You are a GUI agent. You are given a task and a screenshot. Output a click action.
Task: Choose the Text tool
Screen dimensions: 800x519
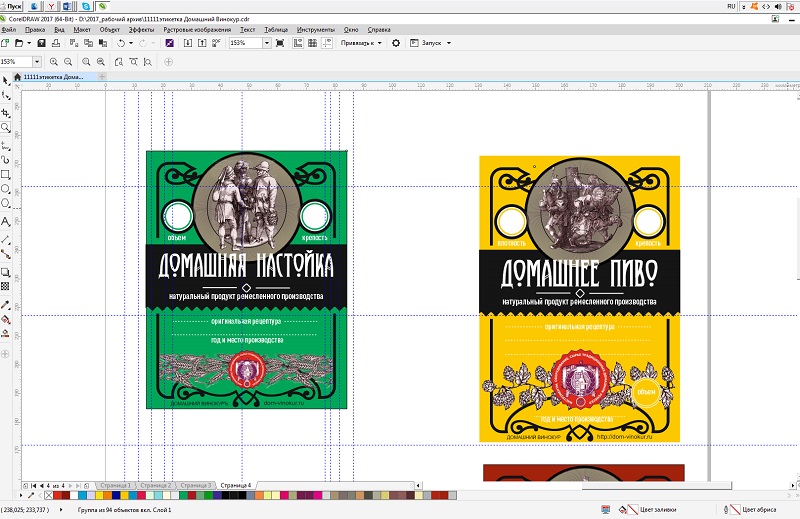pos(6,221)
